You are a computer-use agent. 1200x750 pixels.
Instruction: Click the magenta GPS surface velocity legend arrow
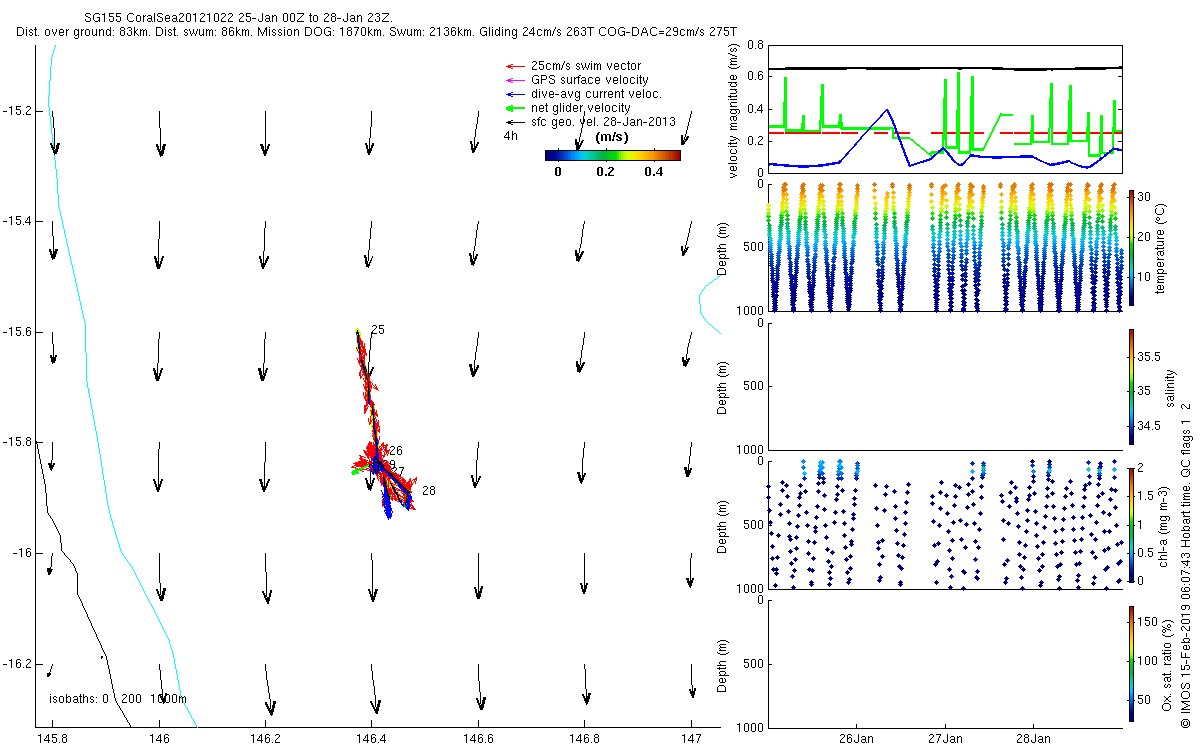coord(516,79)
